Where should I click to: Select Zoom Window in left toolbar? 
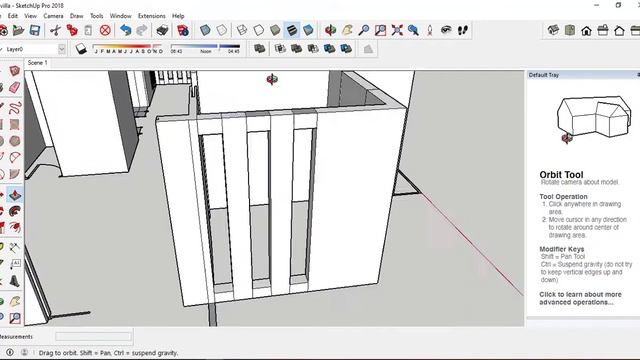(15, 318)
